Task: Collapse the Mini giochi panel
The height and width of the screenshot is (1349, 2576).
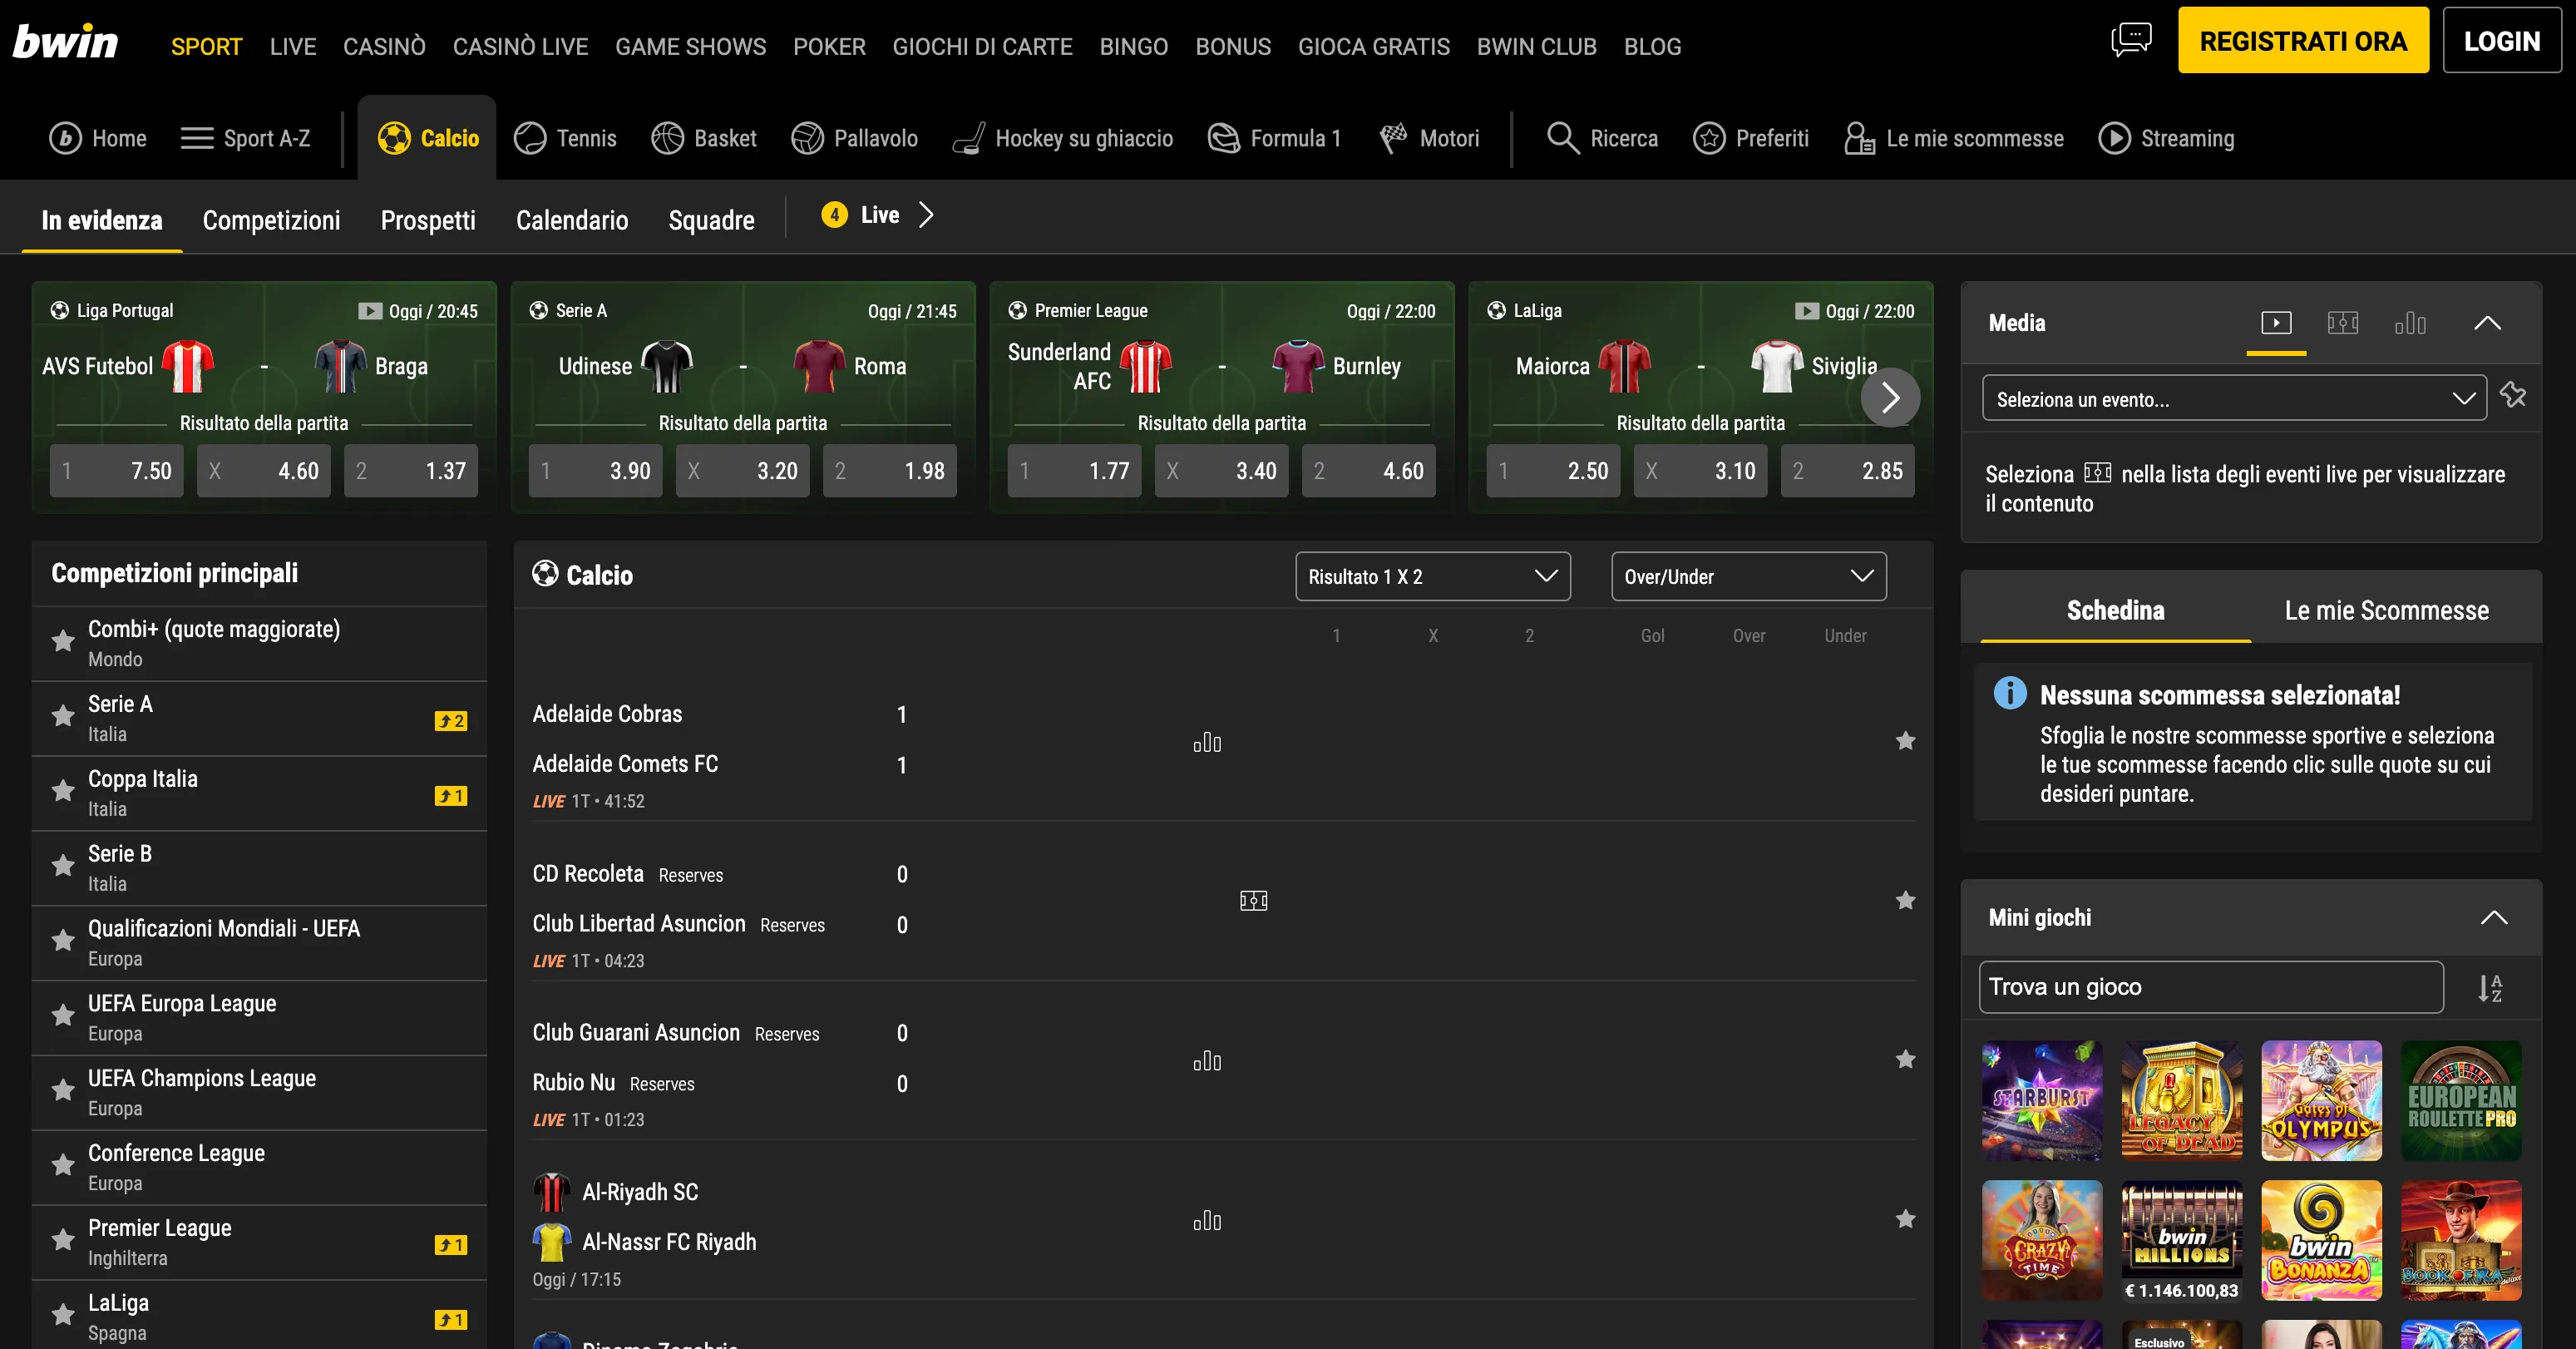Action: (x=2493, y=918)
